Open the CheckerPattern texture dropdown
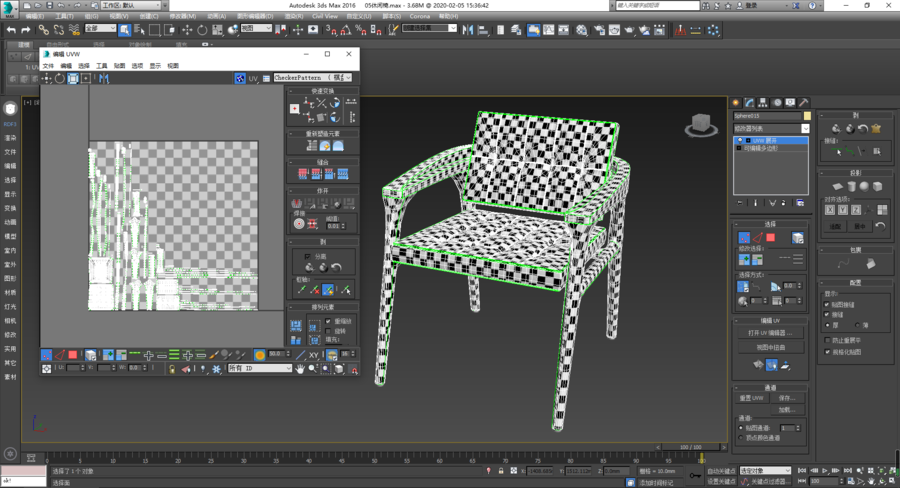900x488 pixels. point(312,78)
